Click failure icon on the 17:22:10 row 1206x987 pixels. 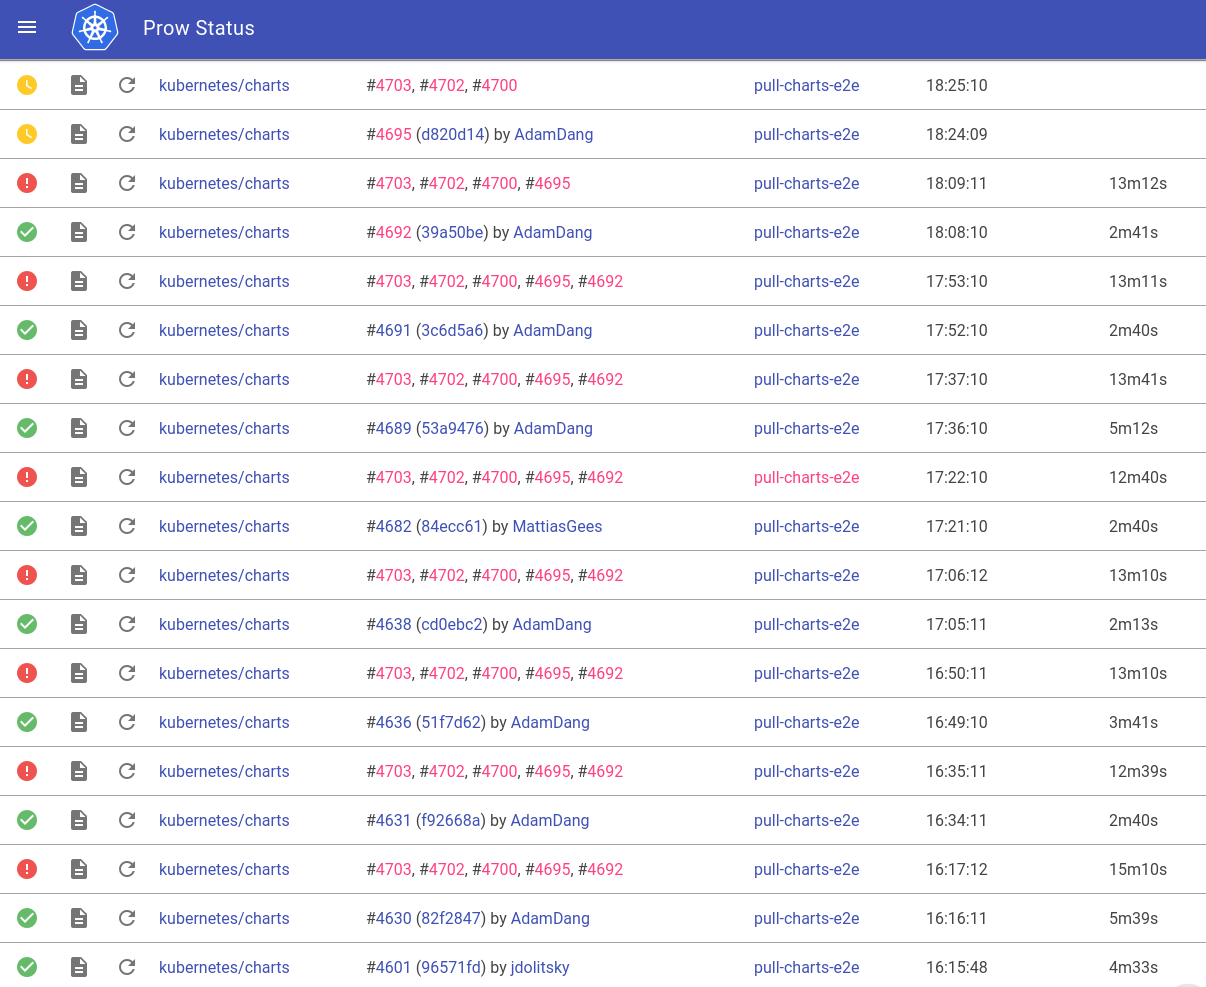27,477
